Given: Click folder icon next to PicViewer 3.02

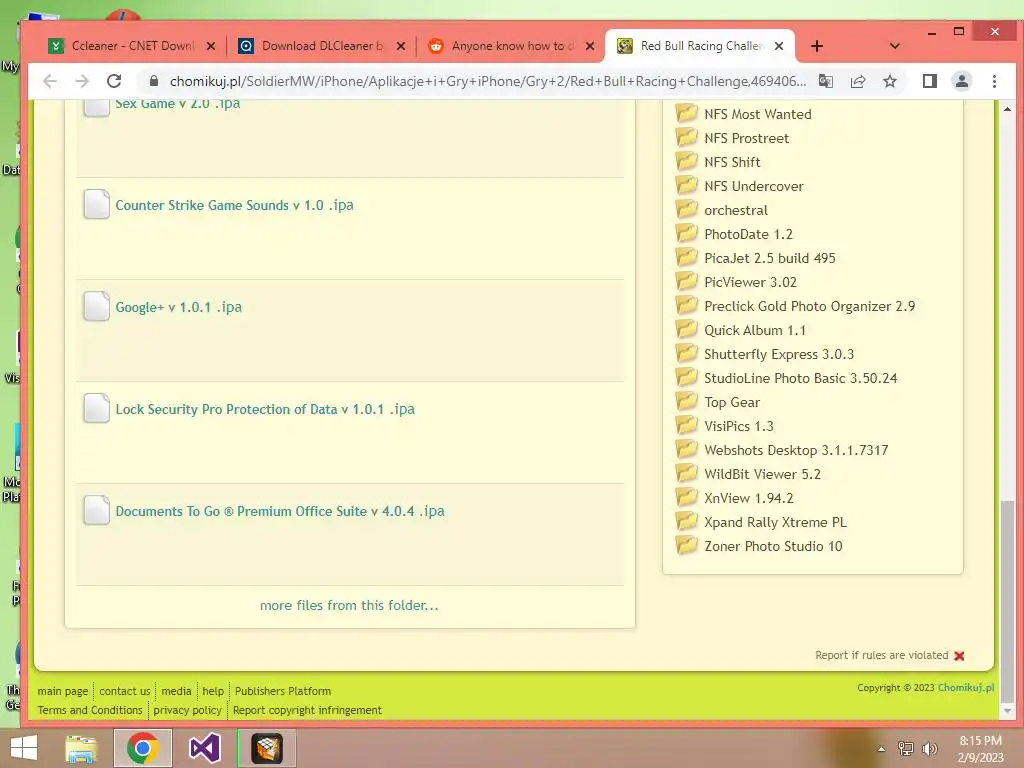Looking at the screenshot, I should coord(686,281).
